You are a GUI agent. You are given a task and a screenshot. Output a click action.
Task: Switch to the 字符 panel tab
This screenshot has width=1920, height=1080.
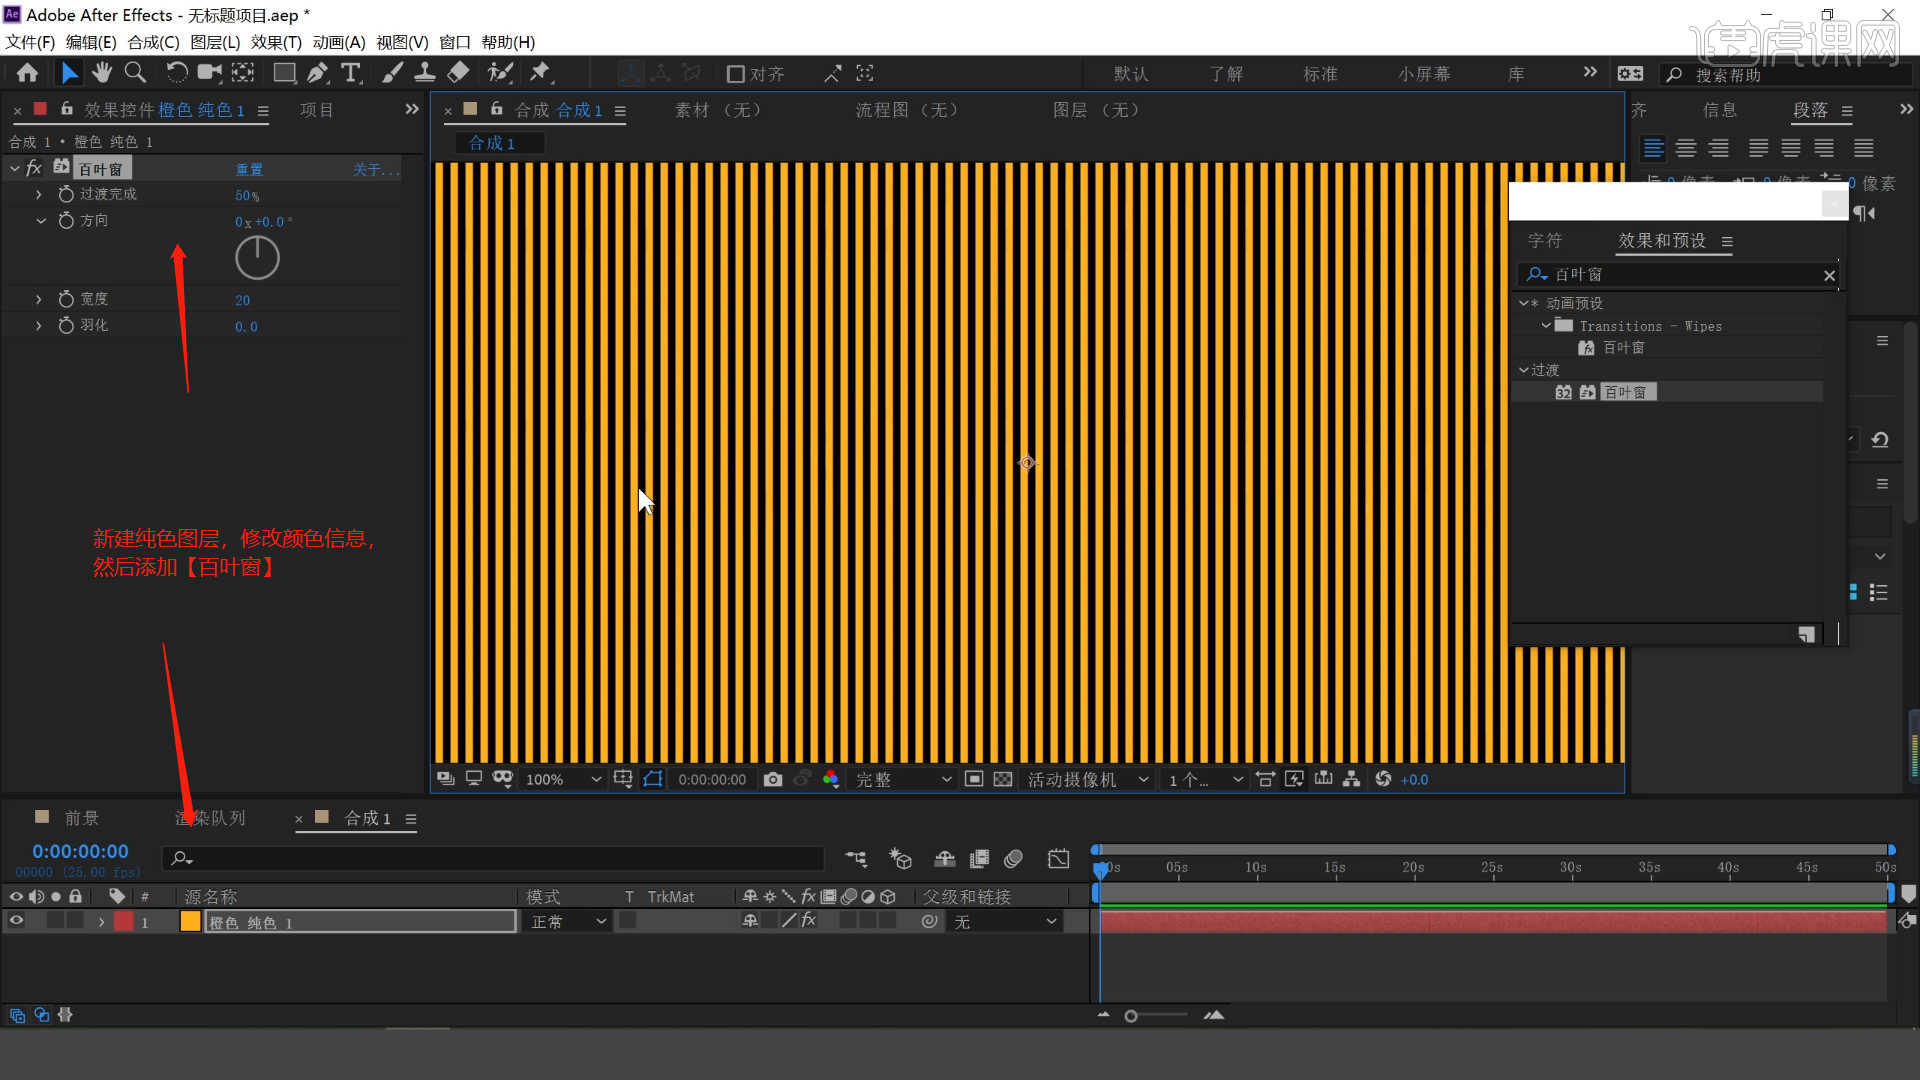pyautogui.click(x=1545, y=241)
